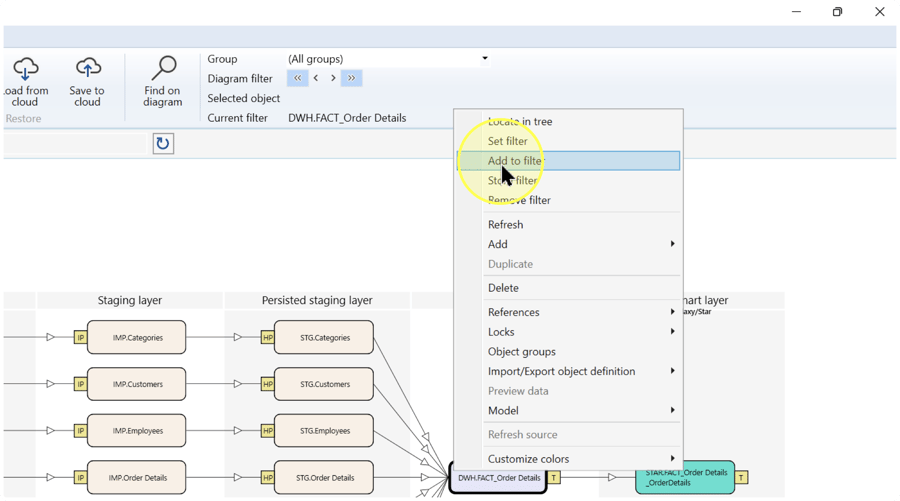This screenshot has height=501, width=900.
Task: Click the T badge beside STAR.FACT_Order Details
Action: [741, 477]
